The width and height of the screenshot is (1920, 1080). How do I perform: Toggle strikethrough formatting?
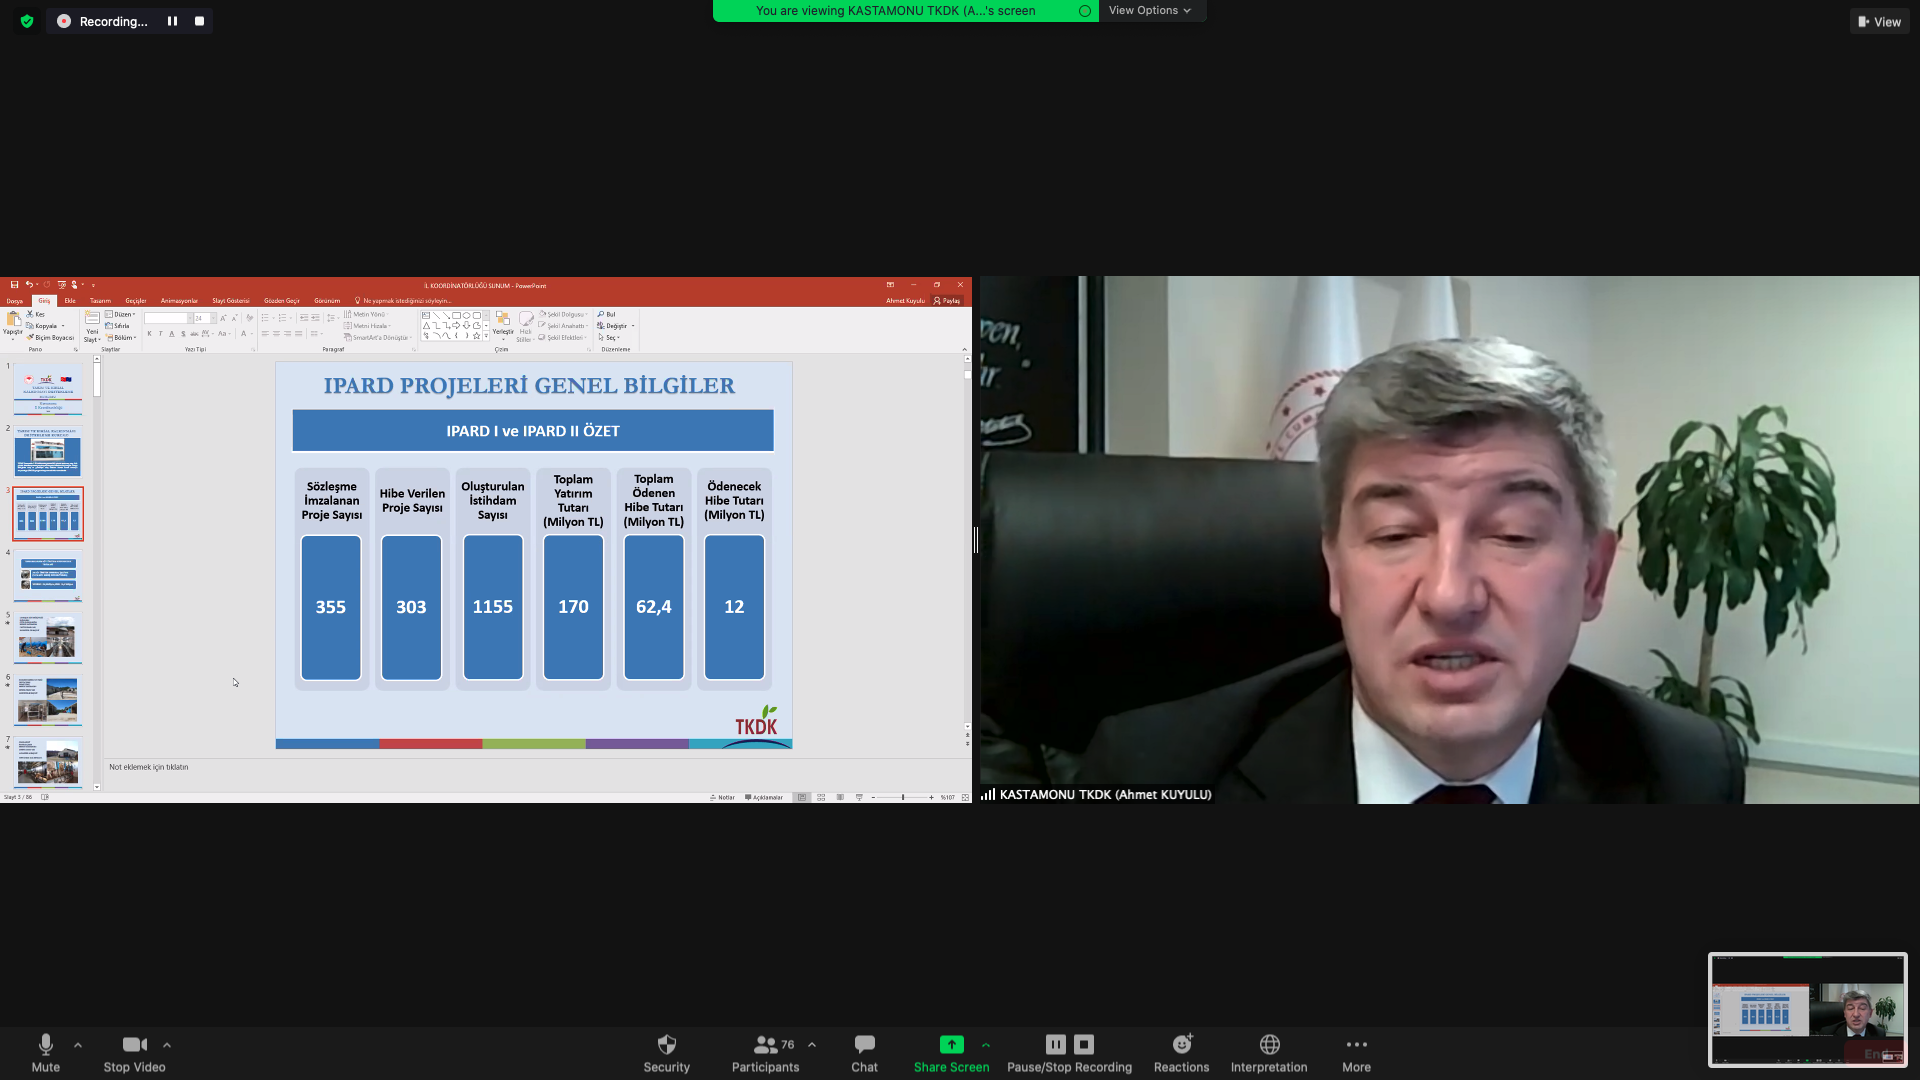(194, 334)
